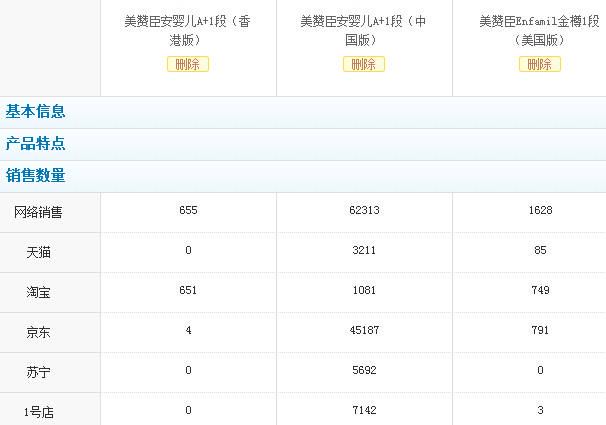The width and height of the screenshot is (606, 425).
Task: Select the 天猫 row label
Action: 38,252
